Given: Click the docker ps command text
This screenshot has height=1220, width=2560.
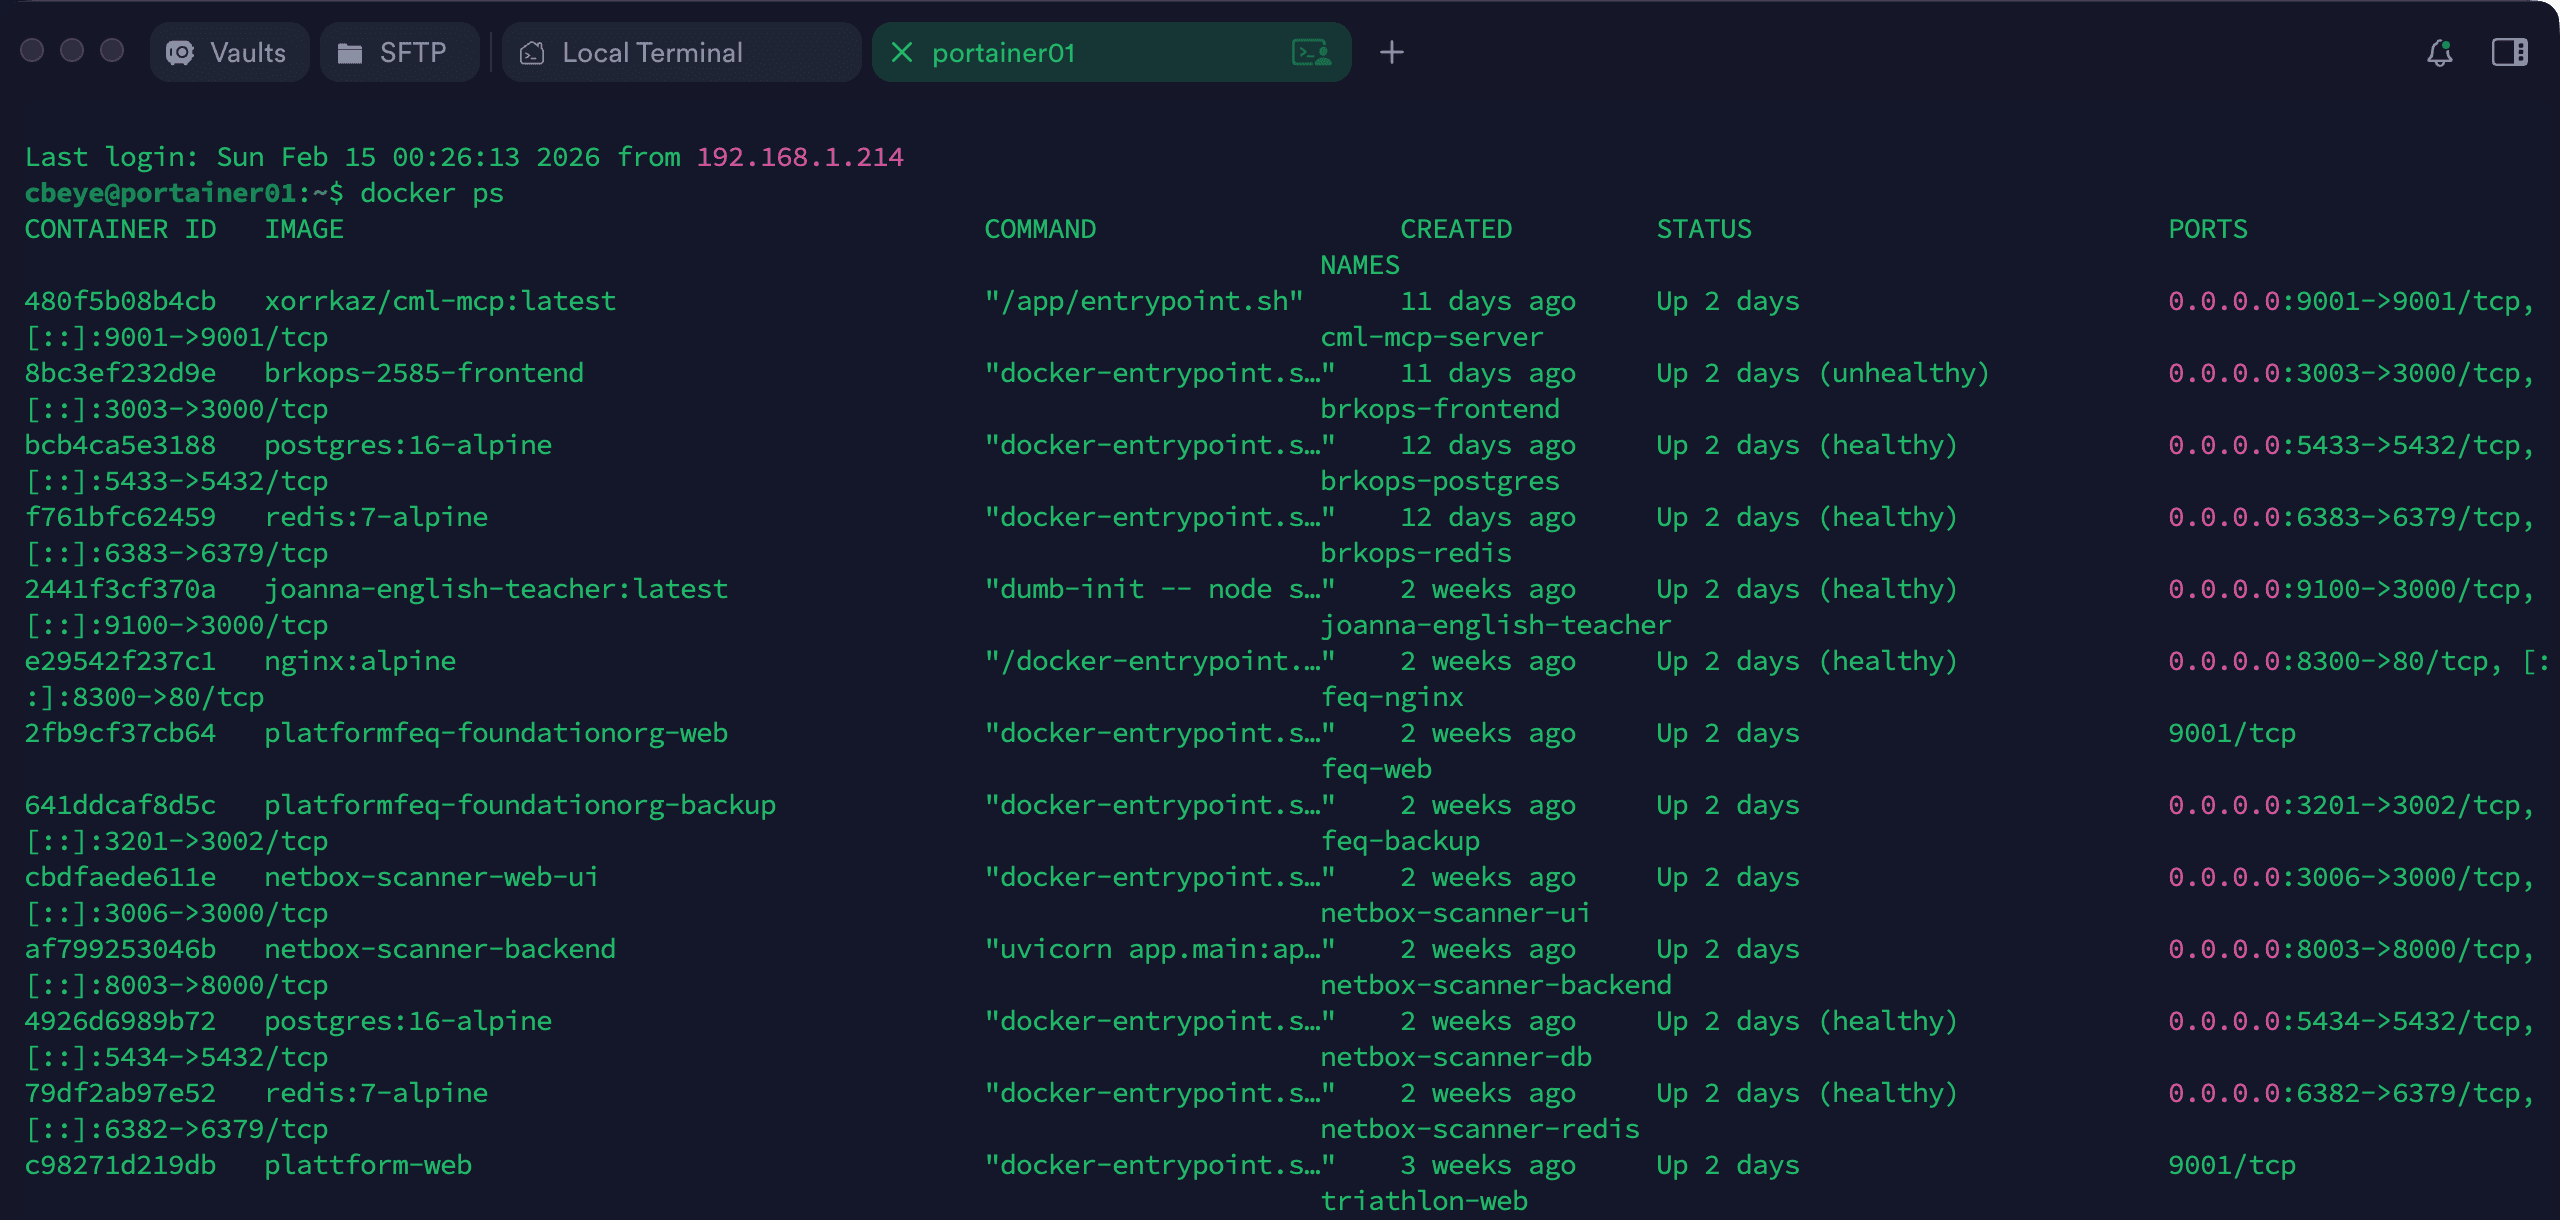Looking at the screenshot, I should tap(433, 192).
